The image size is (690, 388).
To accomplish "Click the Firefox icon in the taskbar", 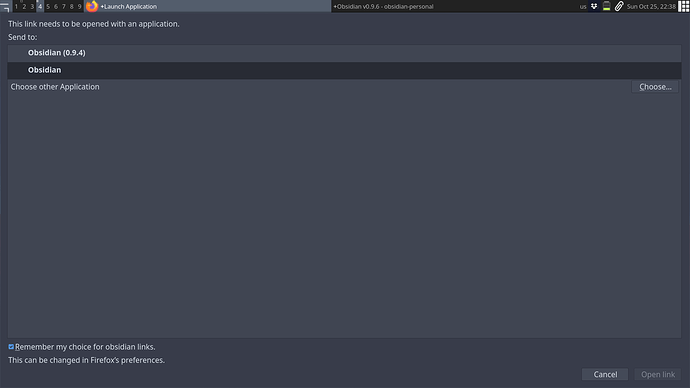I will [x=92, y=6].
